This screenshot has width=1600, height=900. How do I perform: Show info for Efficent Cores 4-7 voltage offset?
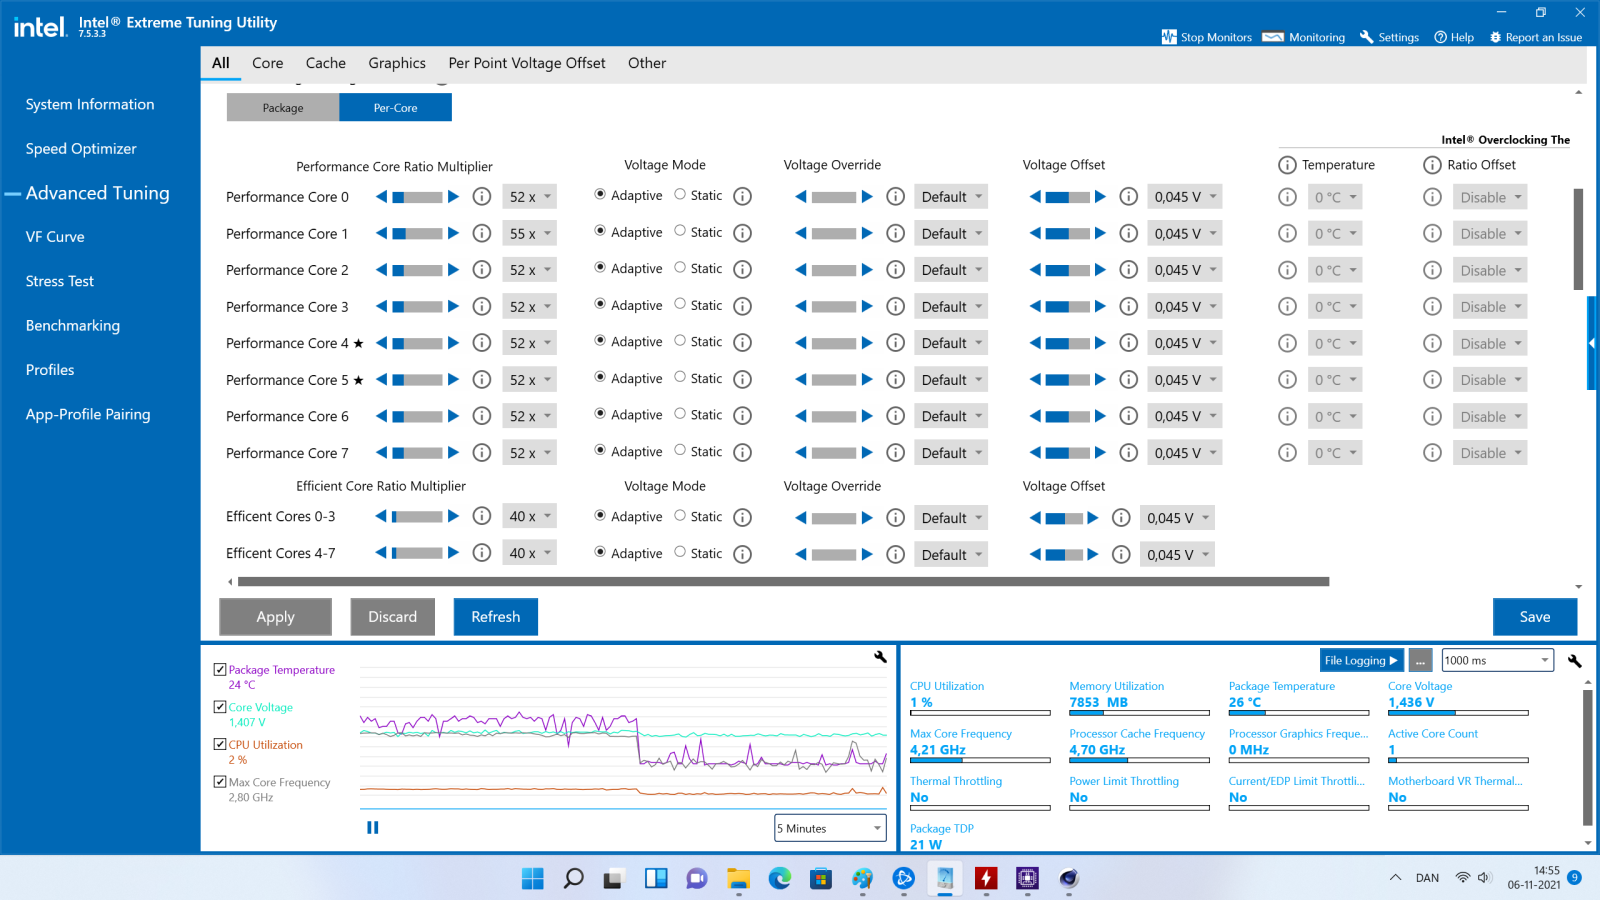pyautogui.click(x=1122, y=554)
